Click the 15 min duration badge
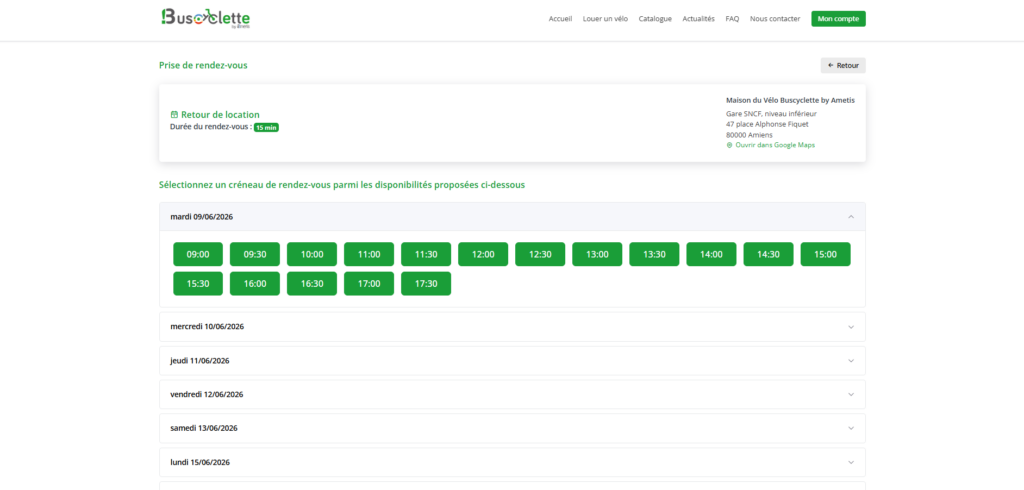1024x490 pixels. [266, 127]
